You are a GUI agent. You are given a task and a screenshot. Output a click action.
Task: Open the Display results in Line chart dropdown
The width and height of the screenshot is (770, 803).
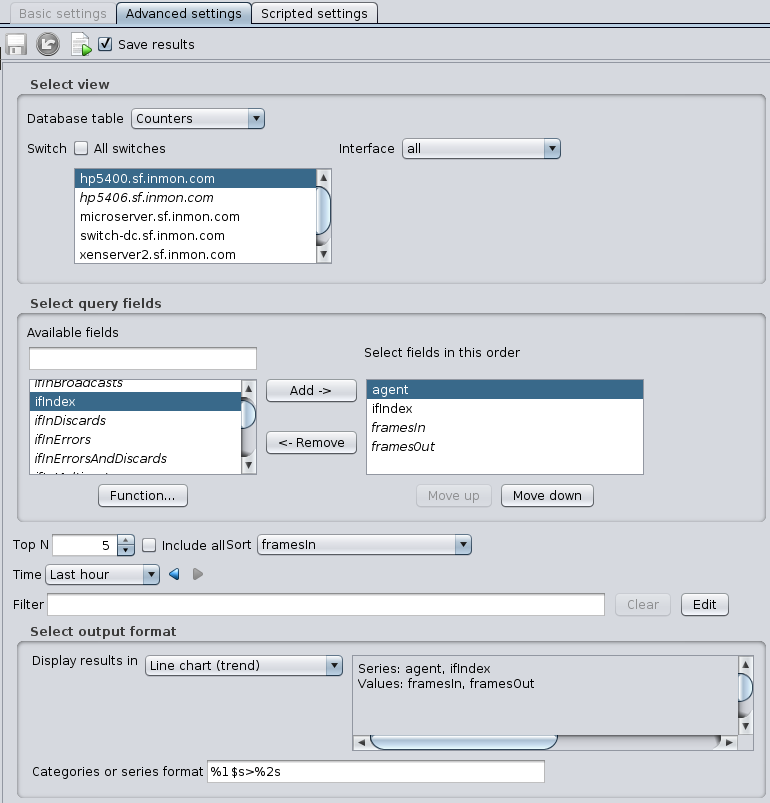[244, 666]
